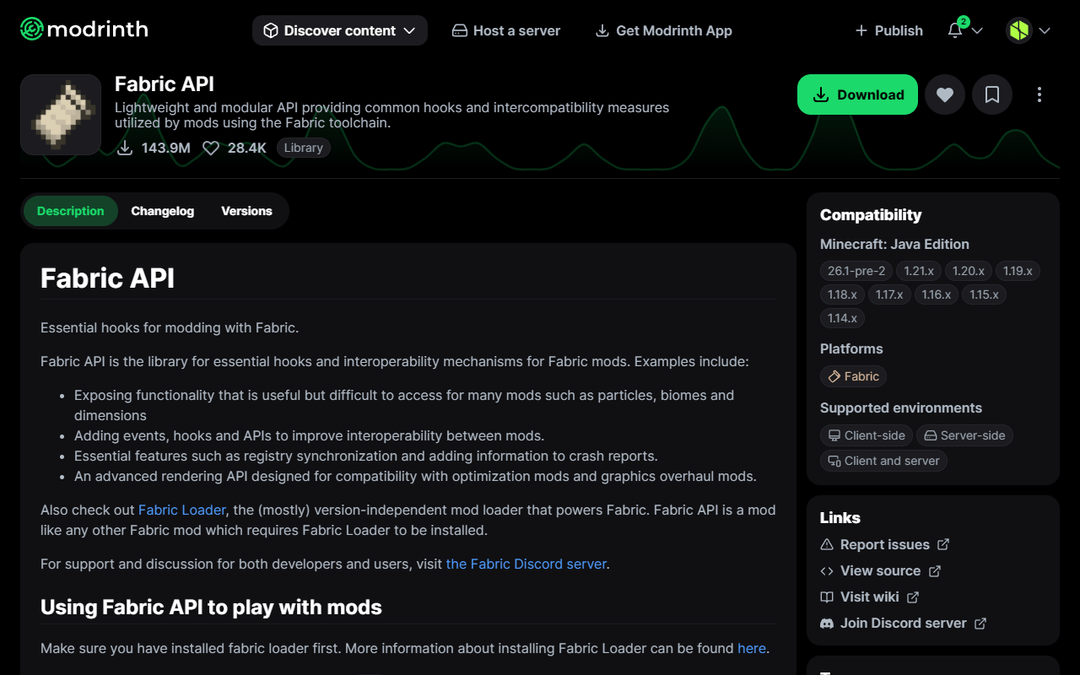1080x675 pixels.
Task: Toggle the bookmark save button
Action: pos(992,95)
